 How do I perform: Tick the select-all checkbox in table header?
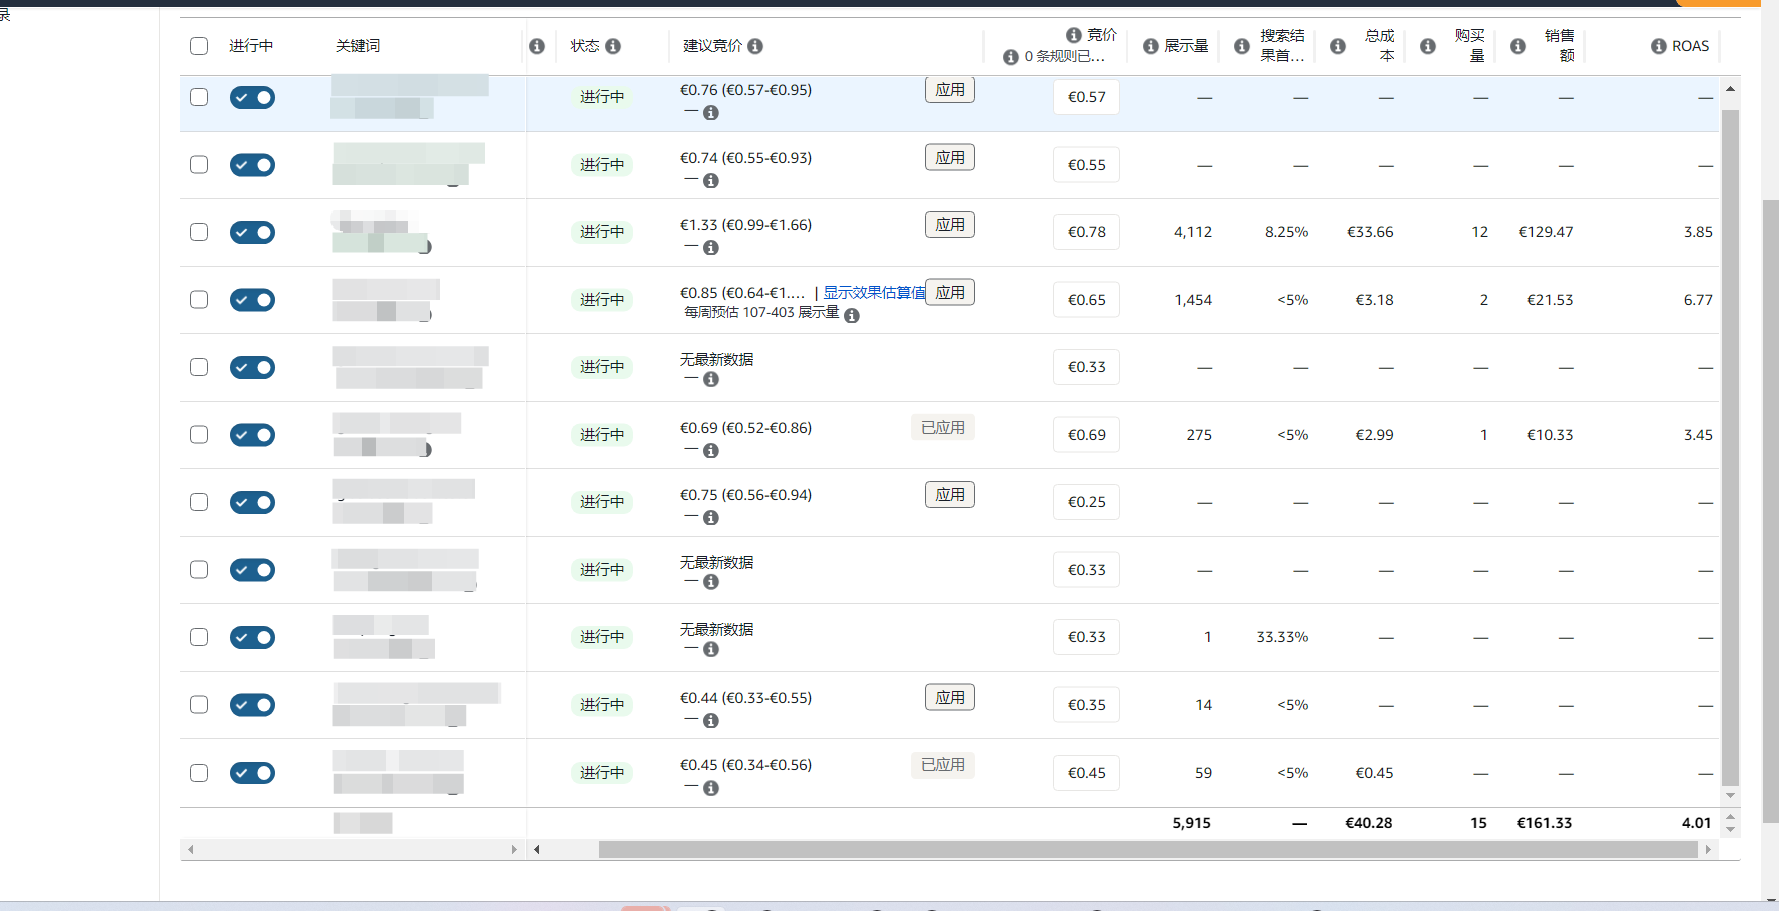(199, 46)
